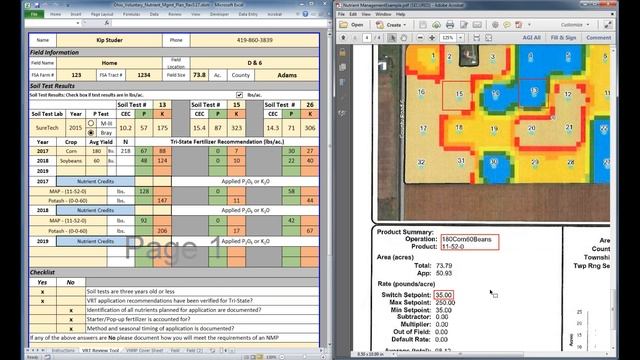
Task: Toggle the lbs/ac. soil test results checkbox
Action: coord(240,95)
